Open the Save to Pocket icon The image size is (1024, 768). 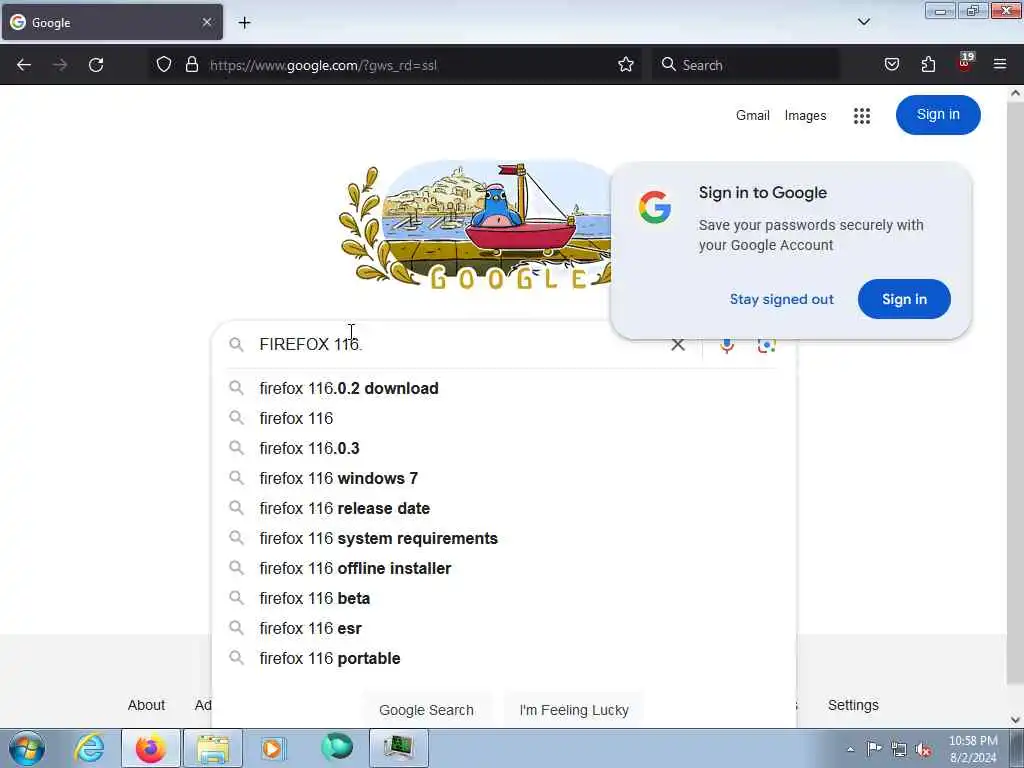click(x=892, y=65)
